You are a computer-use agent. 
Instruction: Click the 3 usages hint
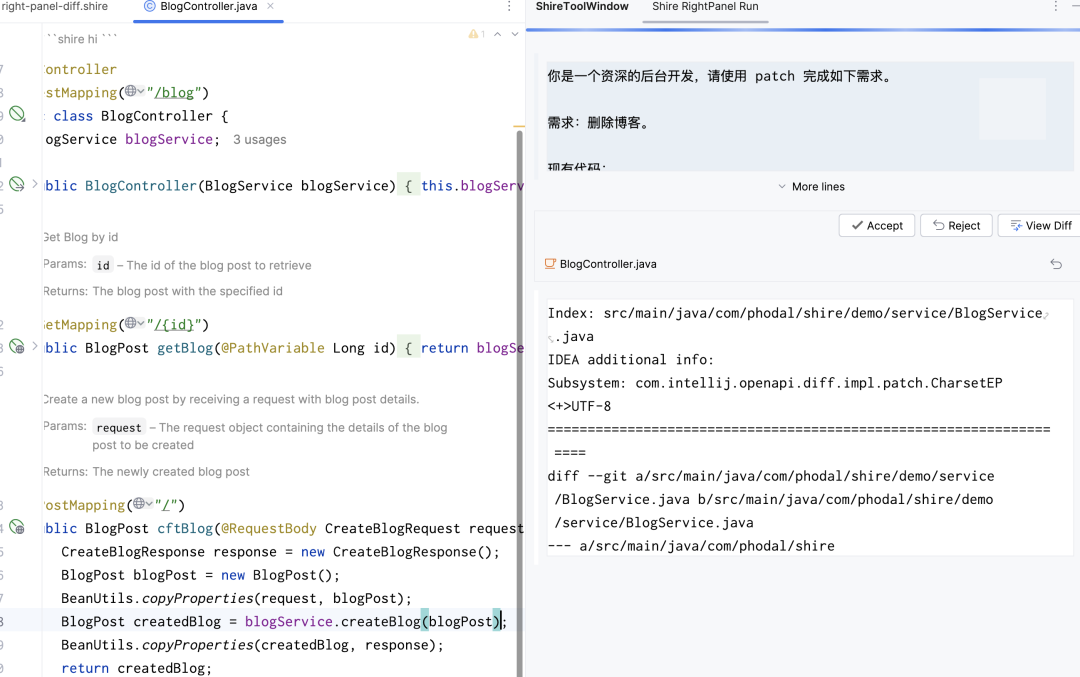click(260, 140)
